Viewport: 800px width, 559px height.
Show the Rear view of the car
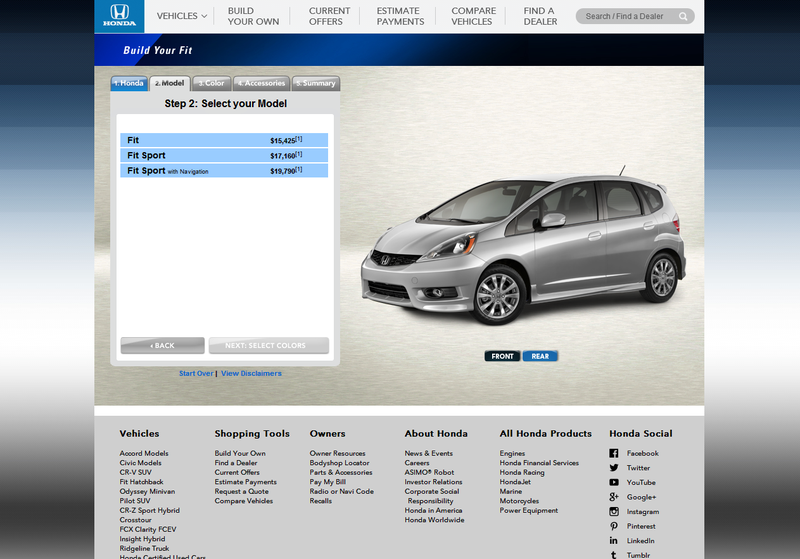pyautogui.click(x=540, y=356)
